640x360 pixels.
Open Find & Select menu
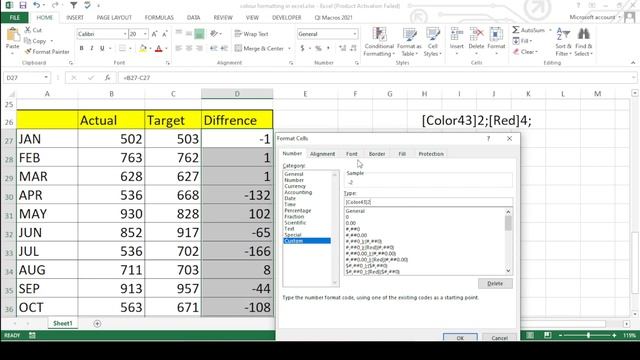coord(583,42)
